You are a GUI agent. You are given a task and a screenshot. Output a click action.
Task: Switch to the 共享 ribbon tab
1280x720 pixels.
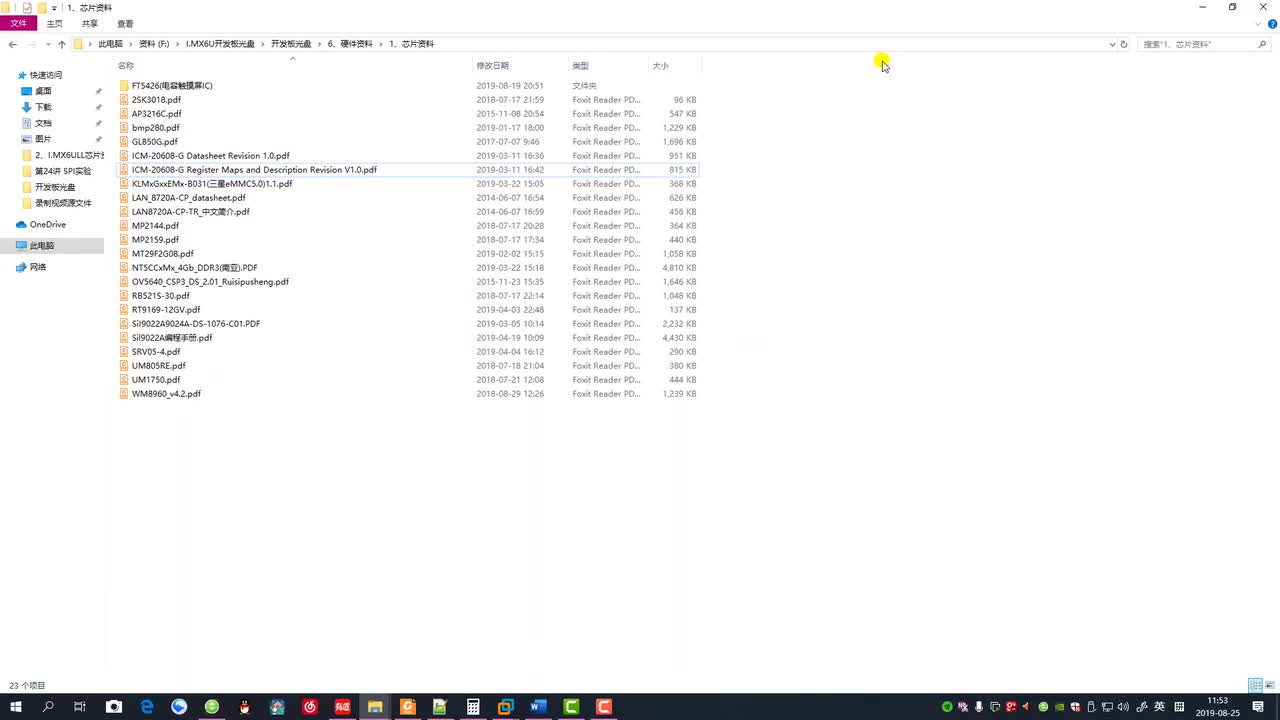[90, 23]
